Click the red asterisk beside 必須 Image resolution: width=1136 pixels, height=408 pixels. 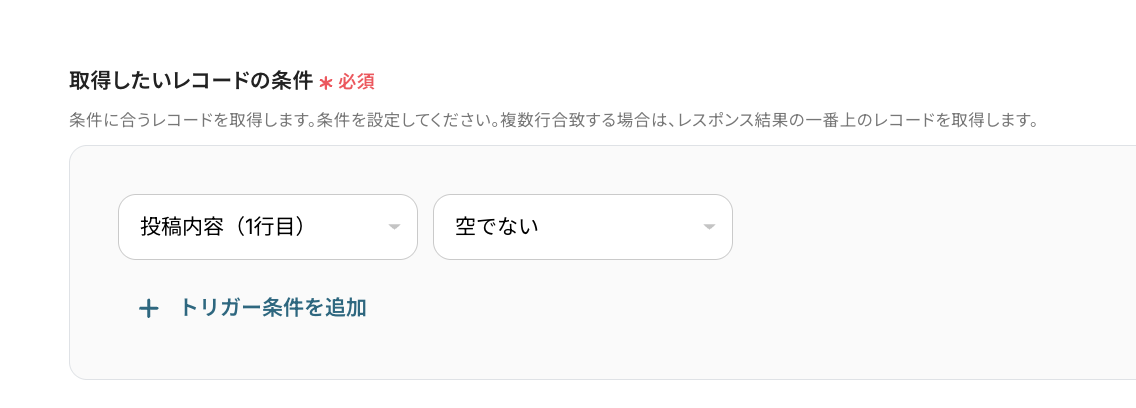coord(325,82)
